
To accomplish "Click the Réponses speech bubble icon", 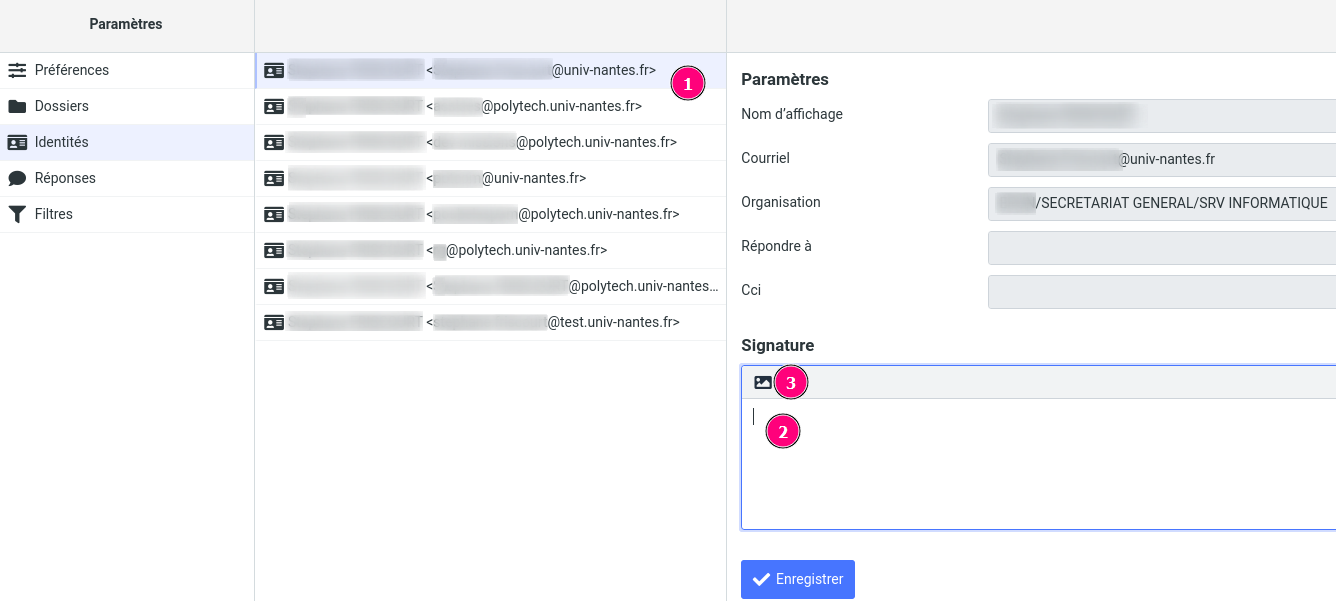I will pos(17,178).
